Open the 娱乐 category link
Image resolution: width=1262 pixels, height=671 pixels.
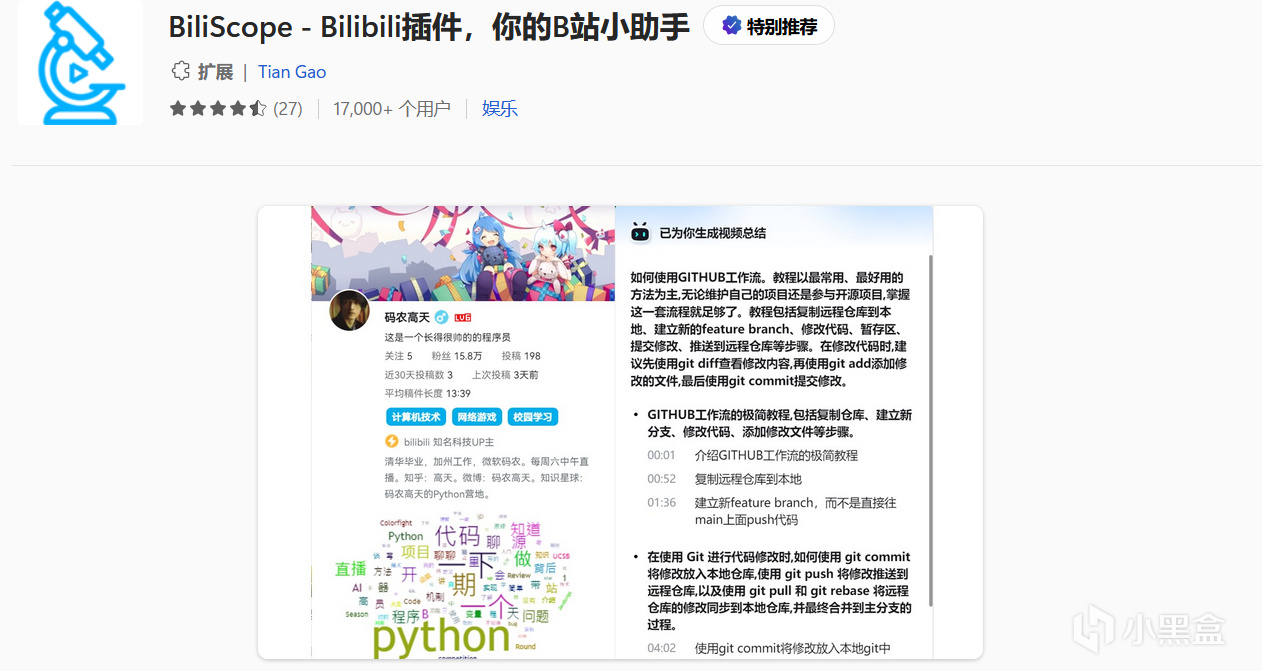pos(500,108)
